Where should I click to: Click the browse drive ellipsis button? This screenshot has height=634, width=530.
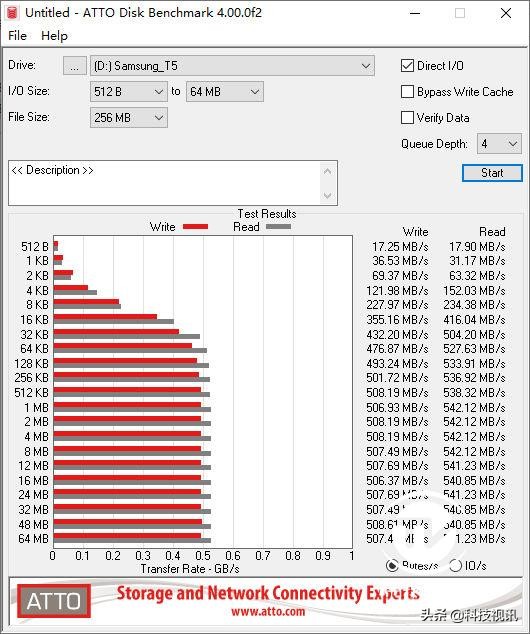click(74, 66)
